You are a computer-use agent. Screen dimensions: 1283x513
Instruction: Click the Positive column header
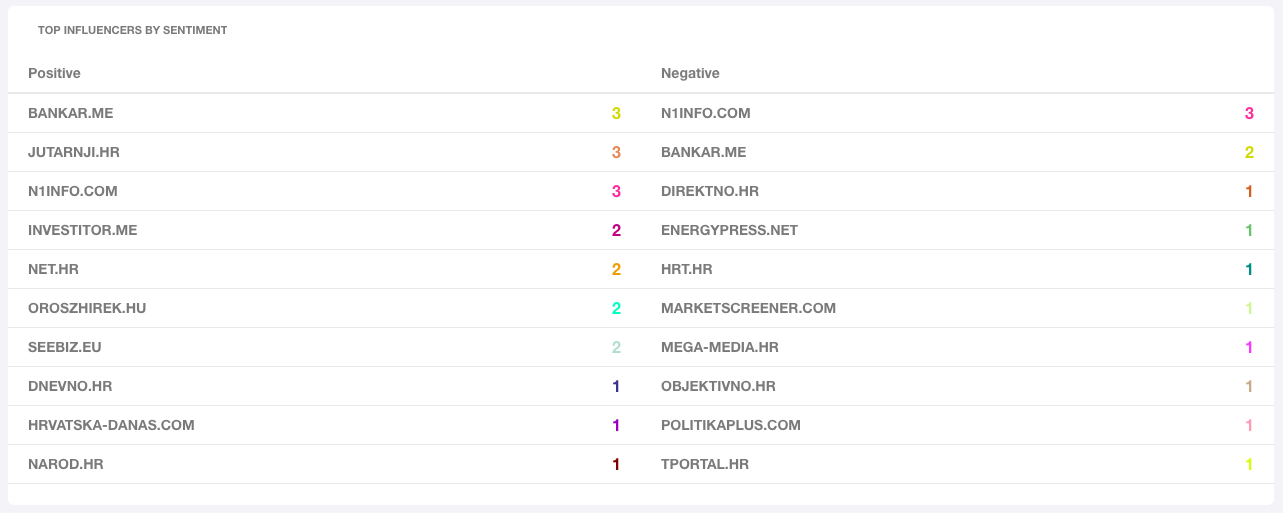54,73
